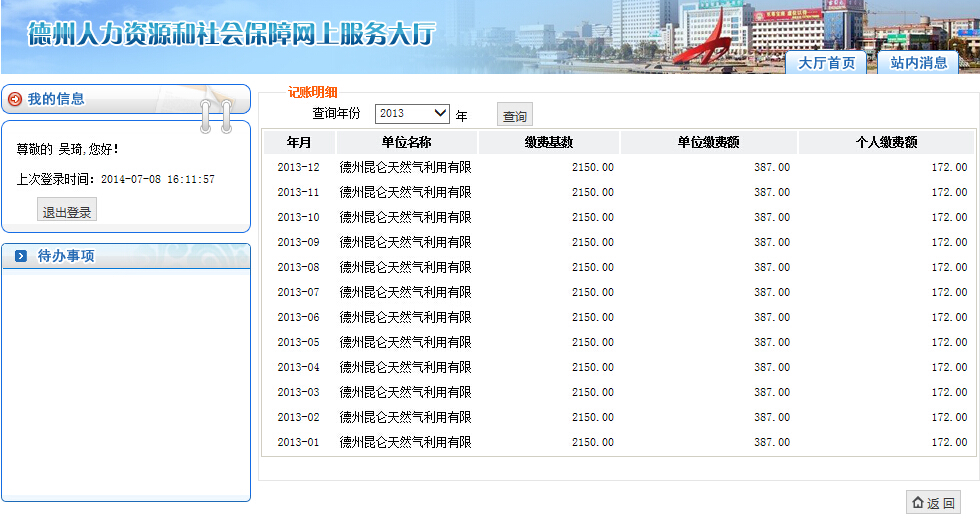This screenshot has height=521, width=980.
Task: Click the 年月 column header
Action: click(298, 143)
